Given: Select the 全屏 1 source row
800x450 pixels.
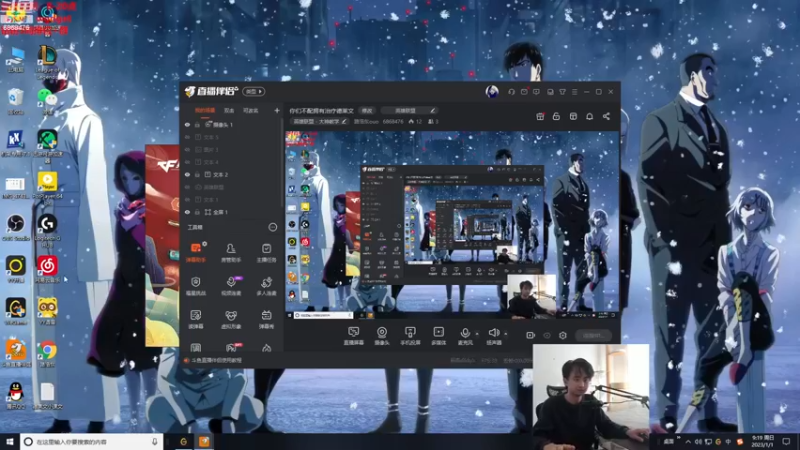Looking at the screenshot, I should coord(232,212).
